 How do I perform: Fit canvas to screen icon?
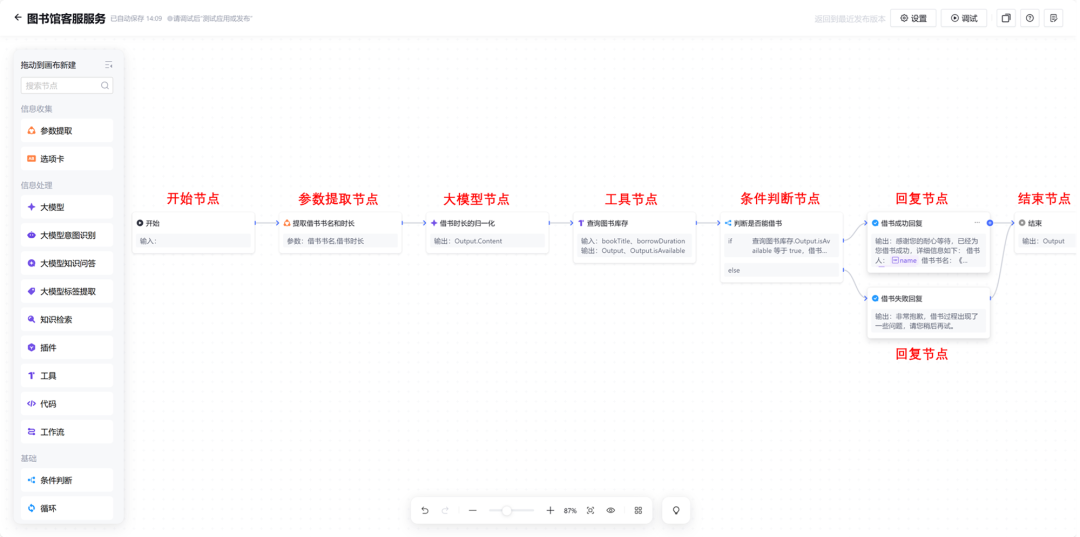pyautogui.click(x=590, y=510)
